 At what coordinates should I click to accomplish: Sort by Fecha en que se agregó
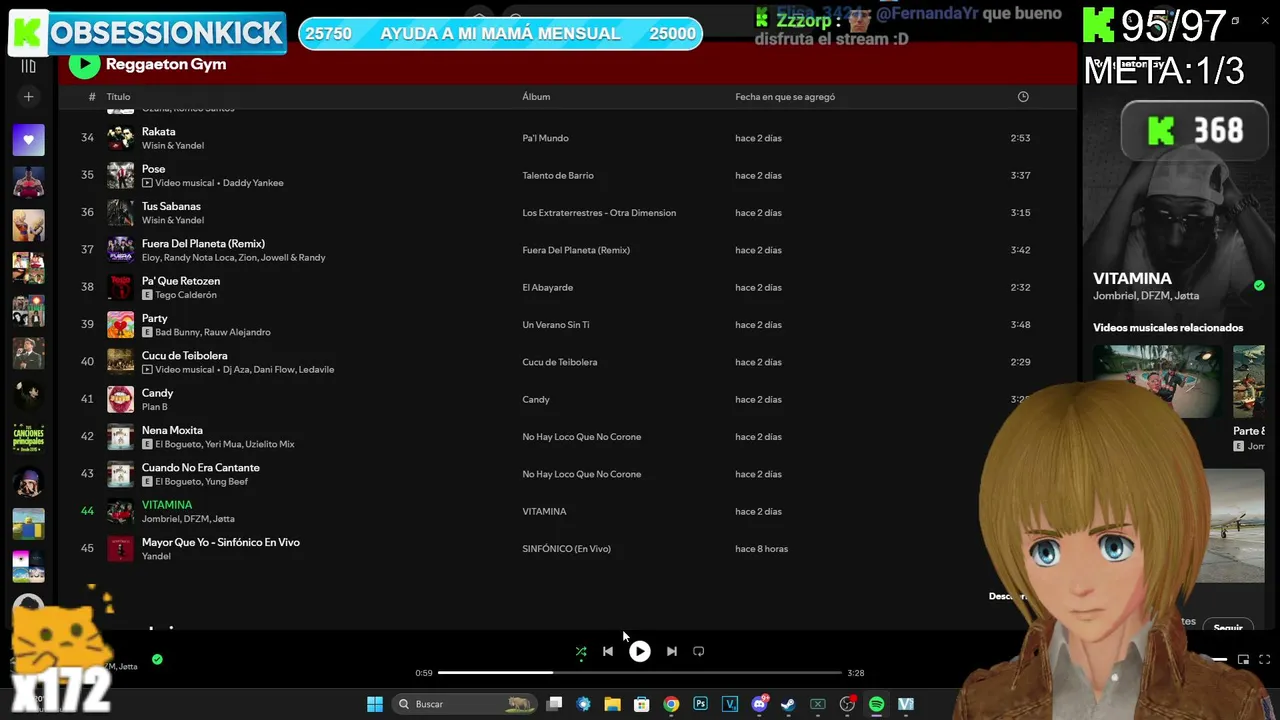(x=785, y=97)
